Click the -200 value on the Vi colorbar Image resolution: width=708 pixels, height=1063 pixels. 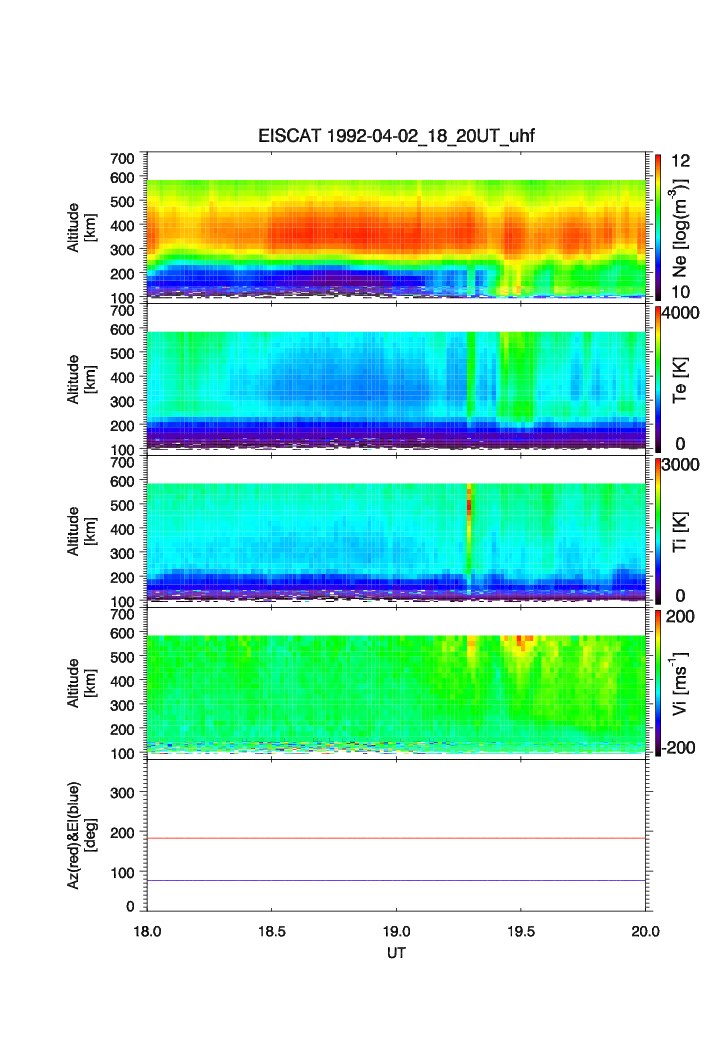(678, 748)
